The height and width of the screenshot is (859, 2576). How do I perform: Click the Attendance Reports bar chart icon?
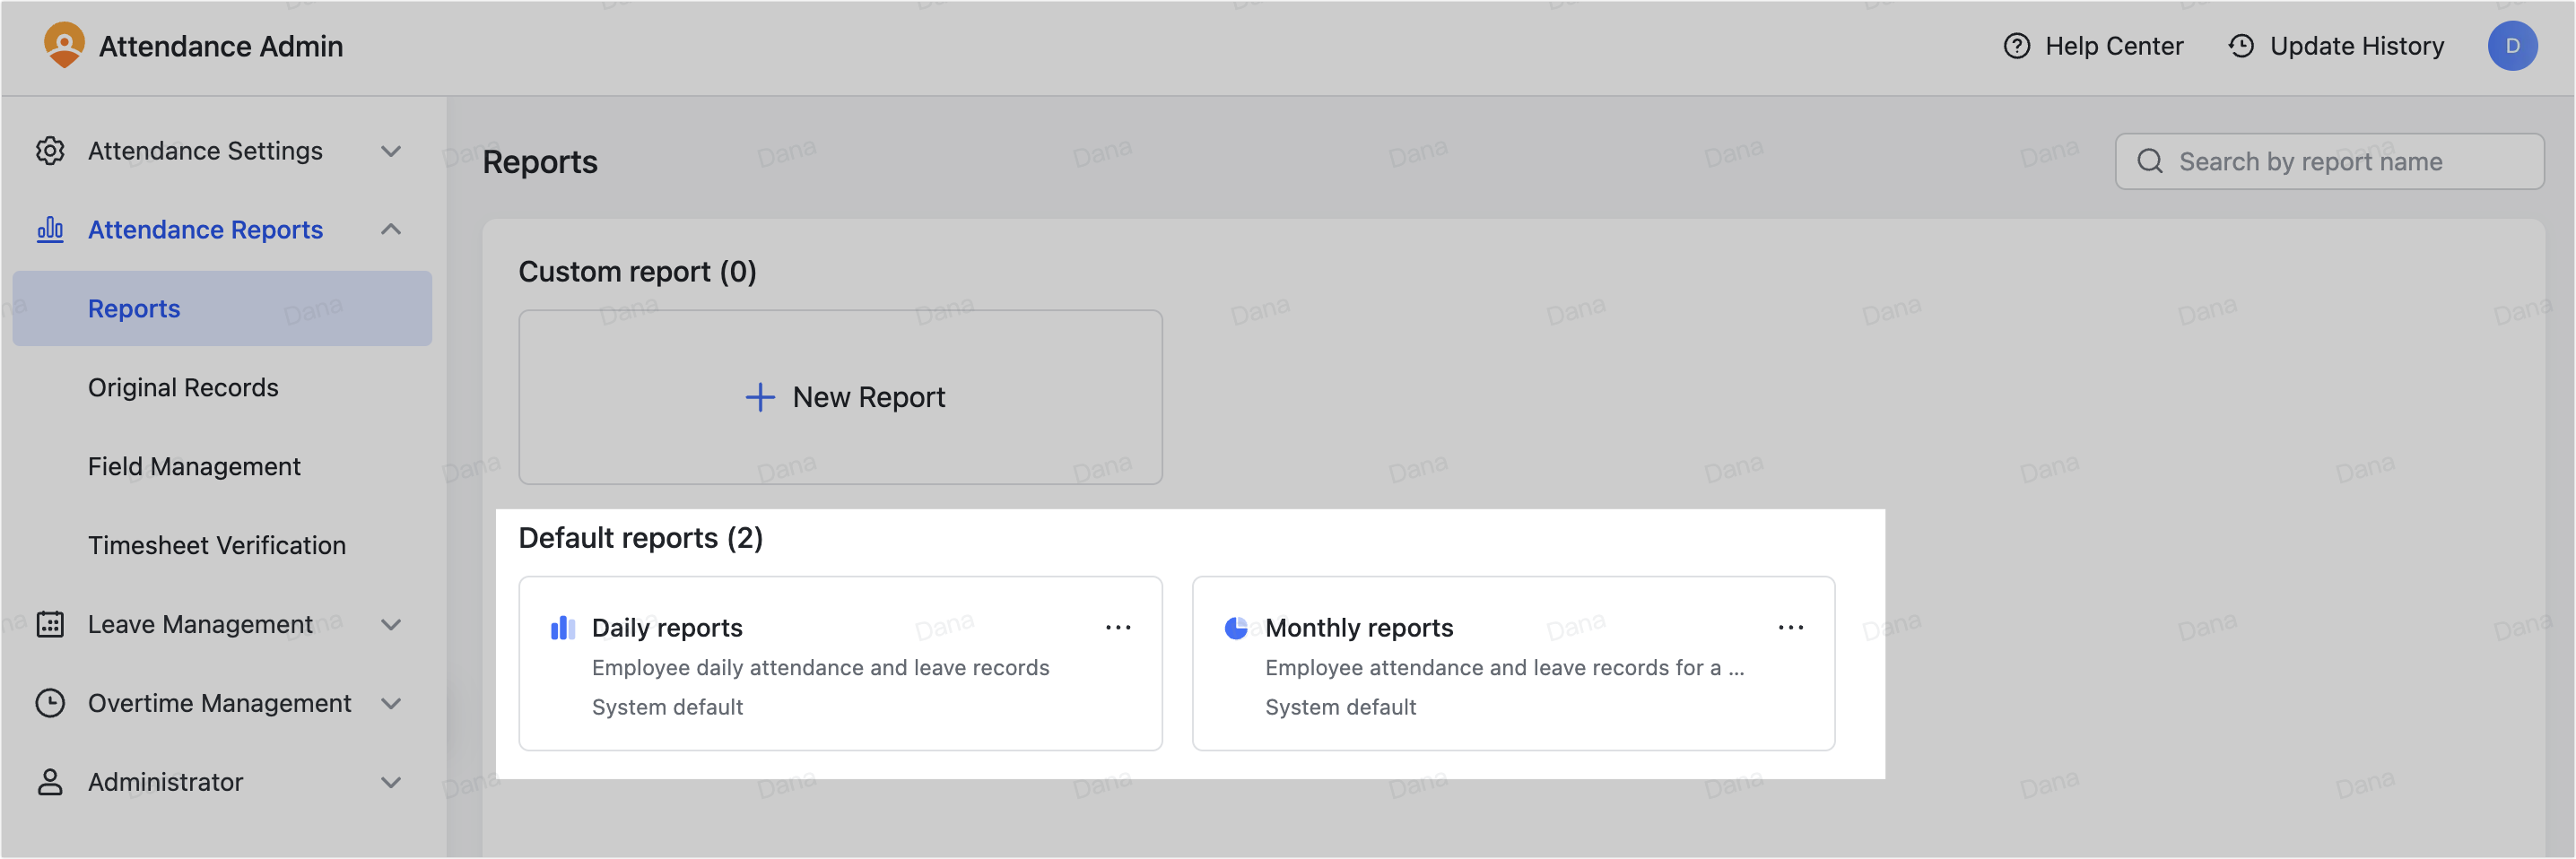click(x=51, y=229)
